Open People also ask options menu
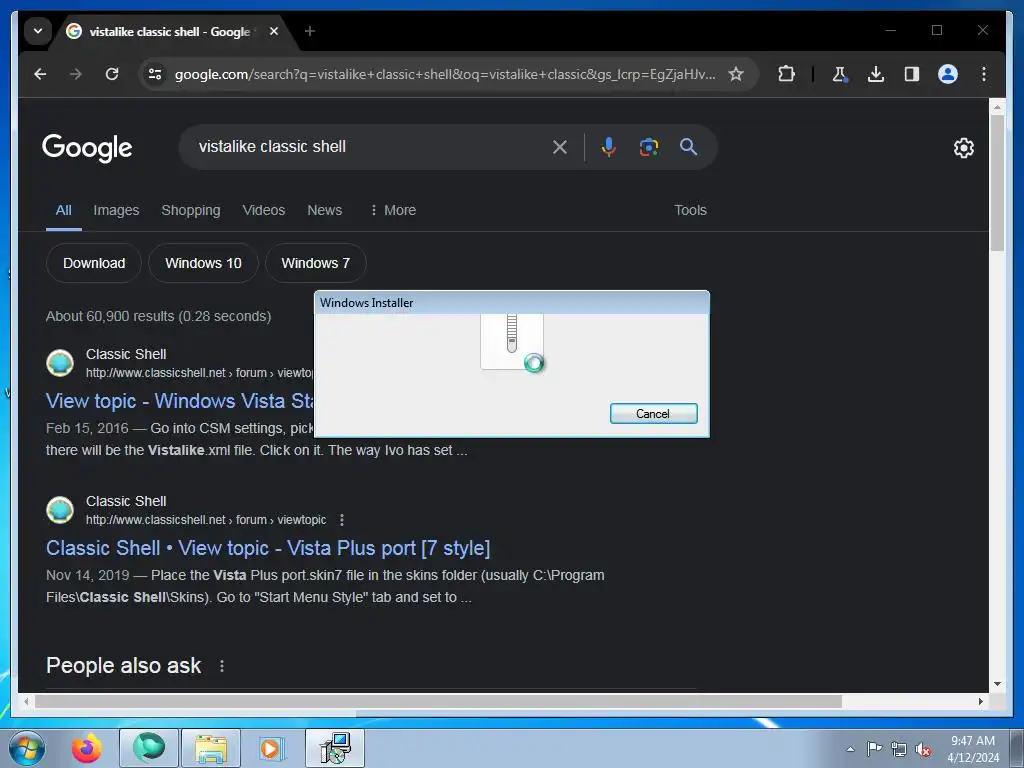 point(222,665)
